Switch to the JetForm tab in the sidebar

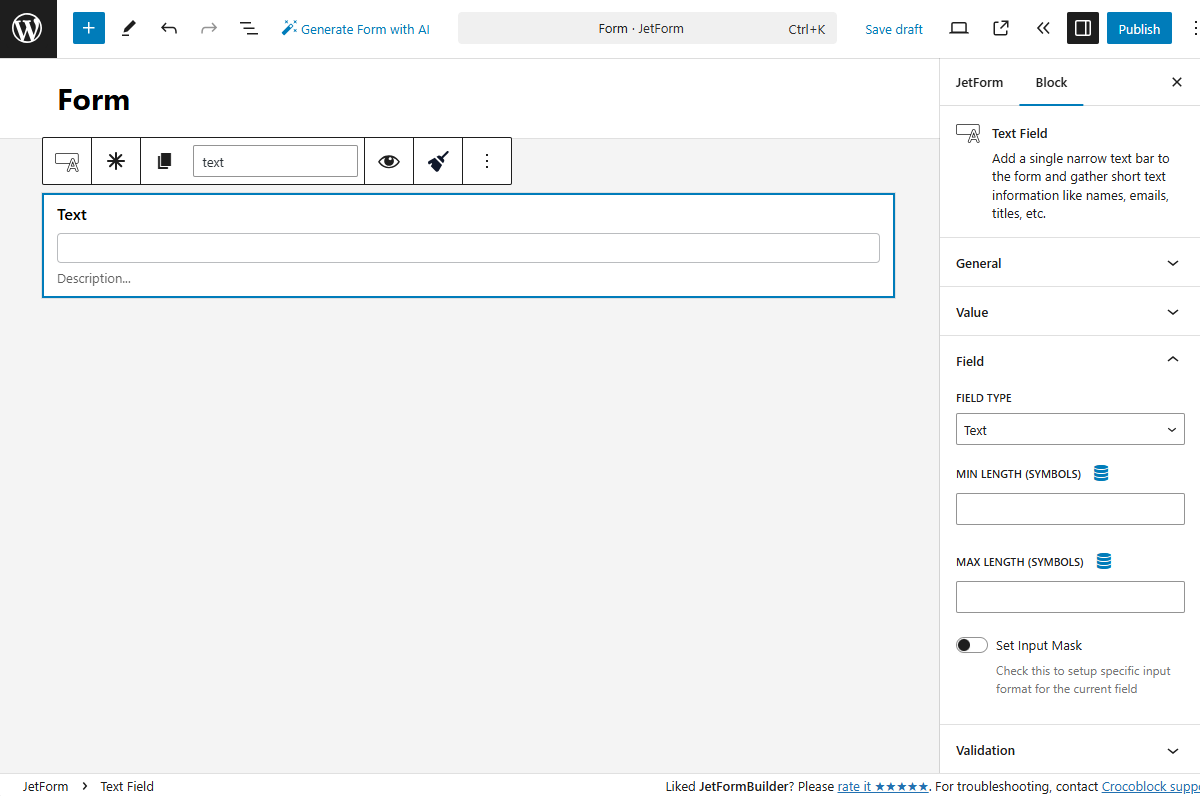tap(979, 82)
